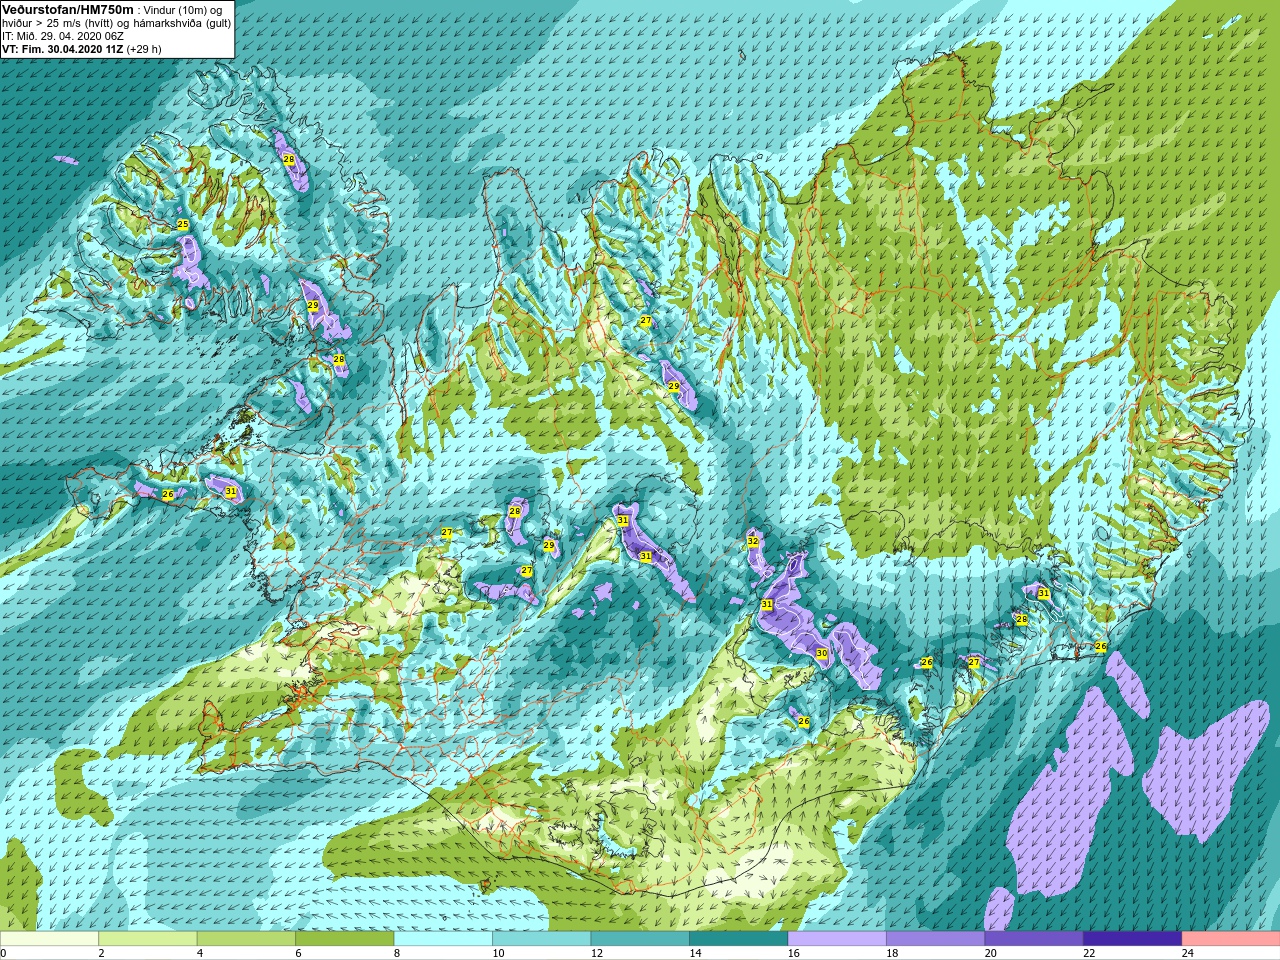
Task: Click the "Vindur (10m) og" legend text
Action: tap(184, 10)
